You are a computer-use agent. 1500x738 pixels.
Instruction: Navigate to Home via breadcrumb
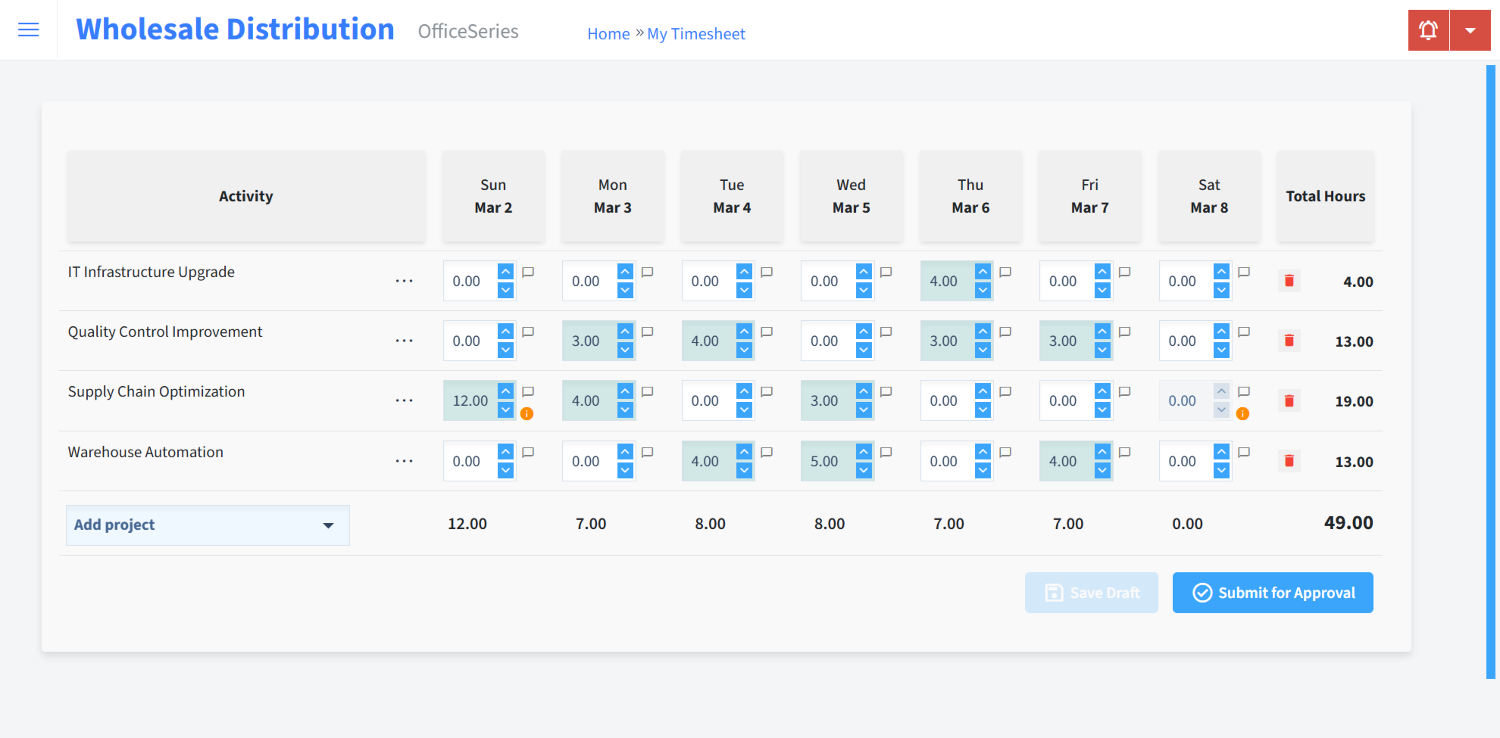click(608, 33)
